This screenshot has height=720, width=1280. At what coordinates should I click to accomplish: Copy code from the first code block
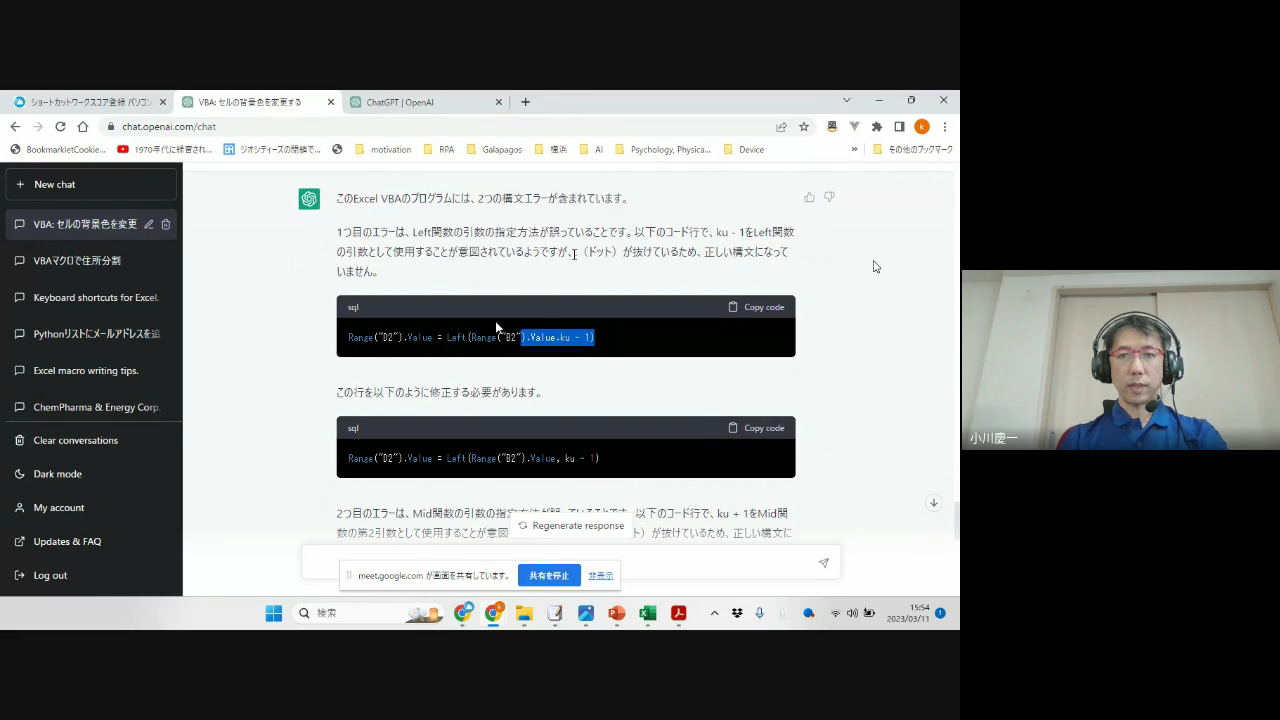[756, 307]
